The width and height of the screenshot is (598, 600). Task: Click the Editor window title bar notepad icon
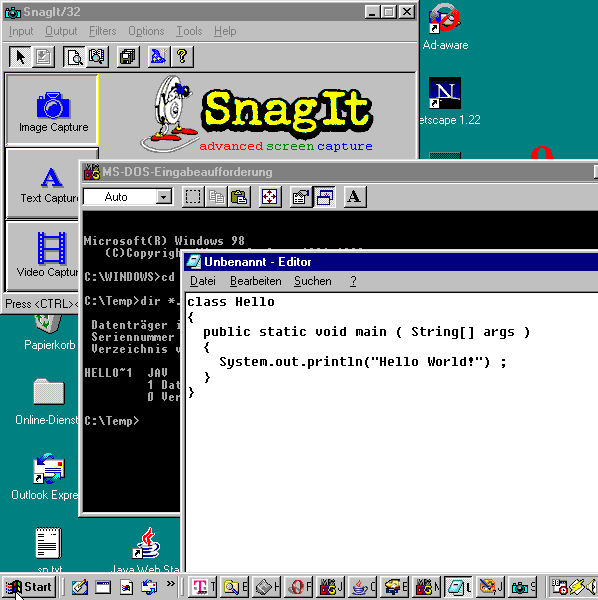[194, 262]
